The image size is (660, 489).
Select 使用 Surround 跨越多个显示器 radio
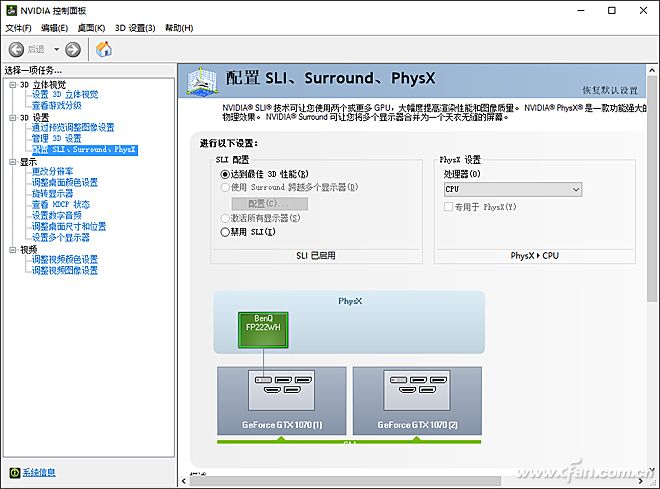(x=225, y=187)
